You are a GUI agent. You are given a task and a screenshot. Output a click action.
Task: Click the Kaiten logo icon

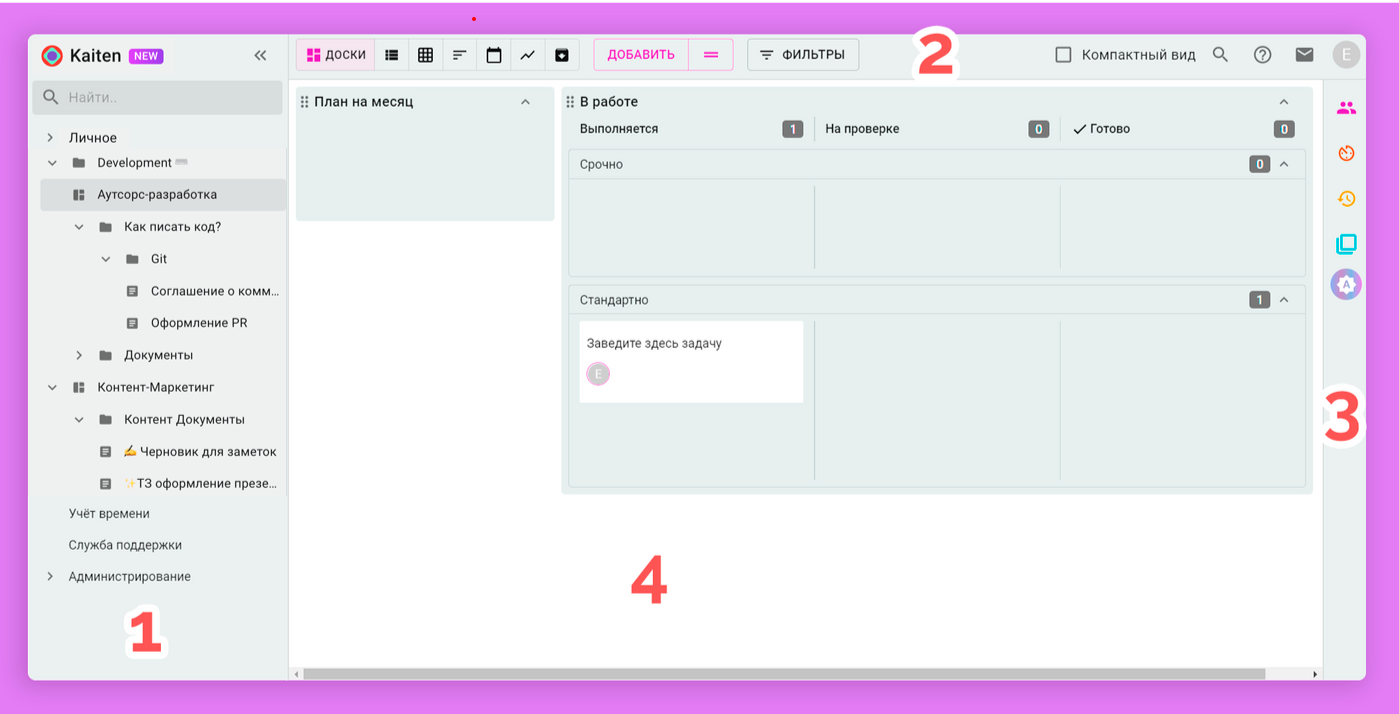point(52,56)
